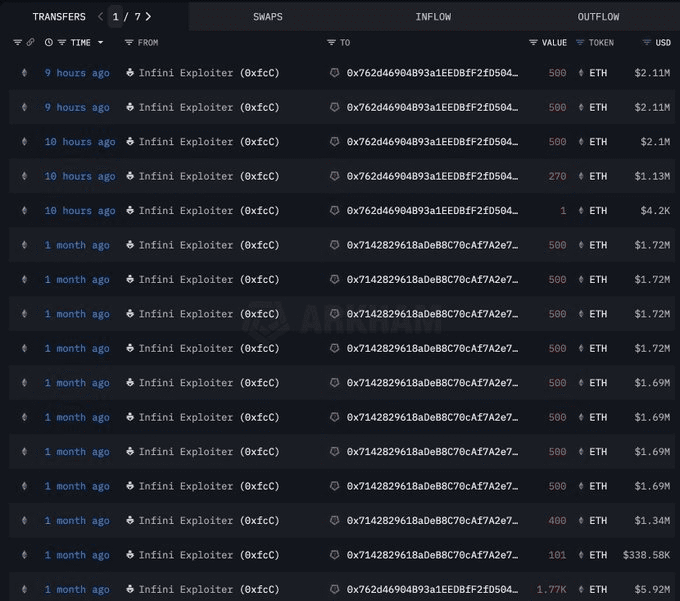Open the VALUE column filter

coord(533,43)
